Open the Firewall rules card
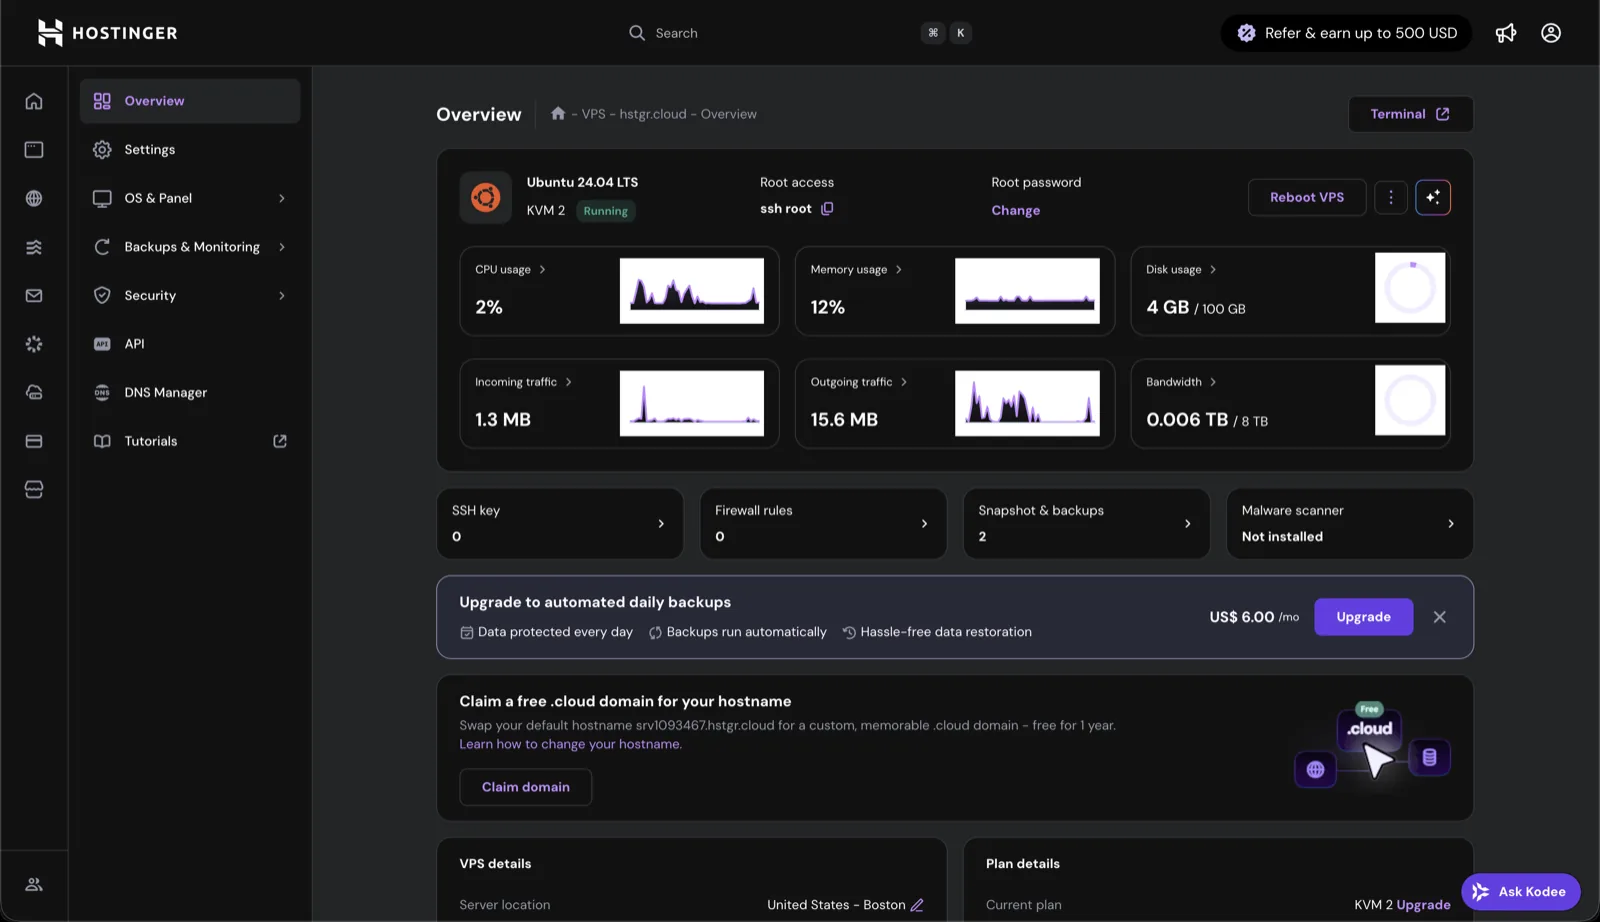This screenshot has height=922, width=1600. coord(823,523)
